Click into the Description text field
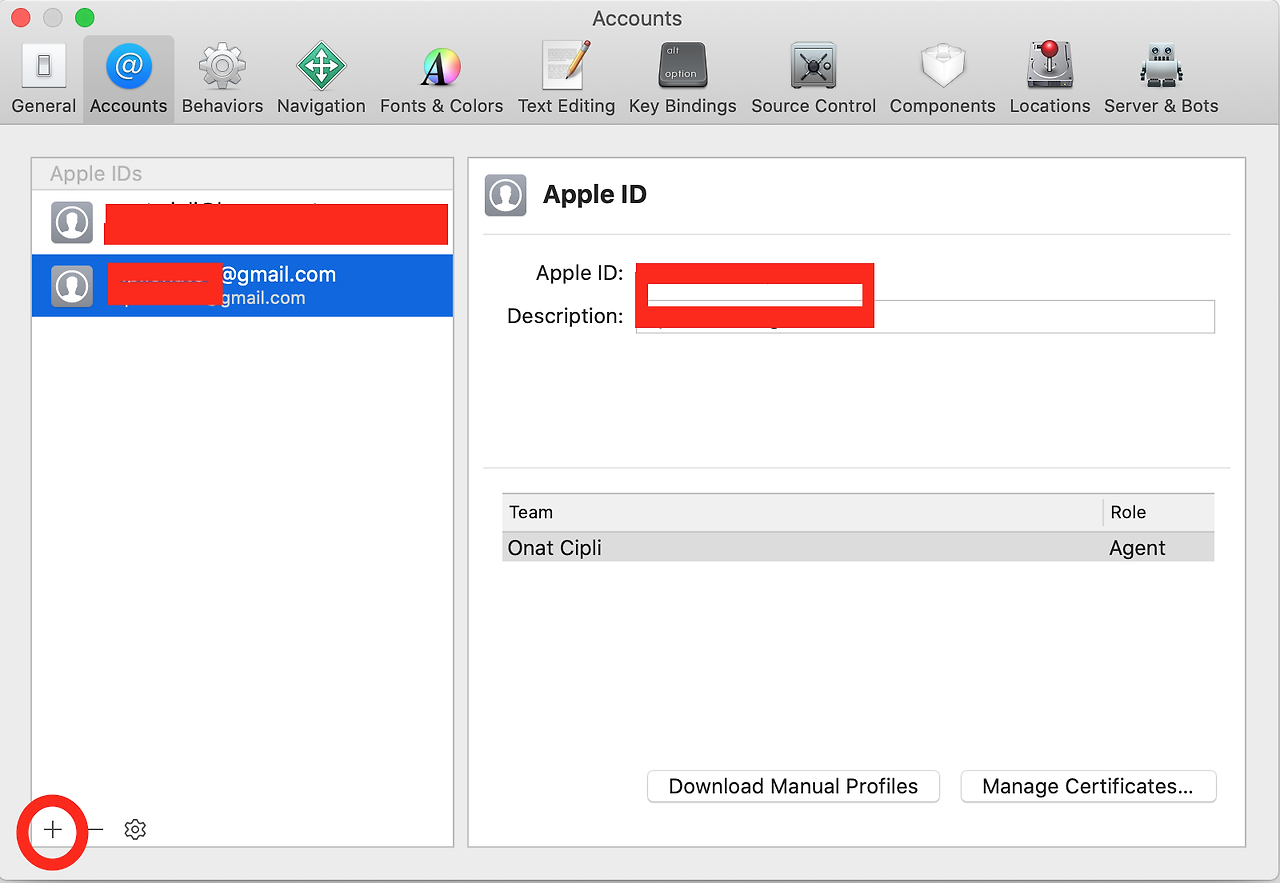This screenshot has width=1280, height=883. click(925, 316)
